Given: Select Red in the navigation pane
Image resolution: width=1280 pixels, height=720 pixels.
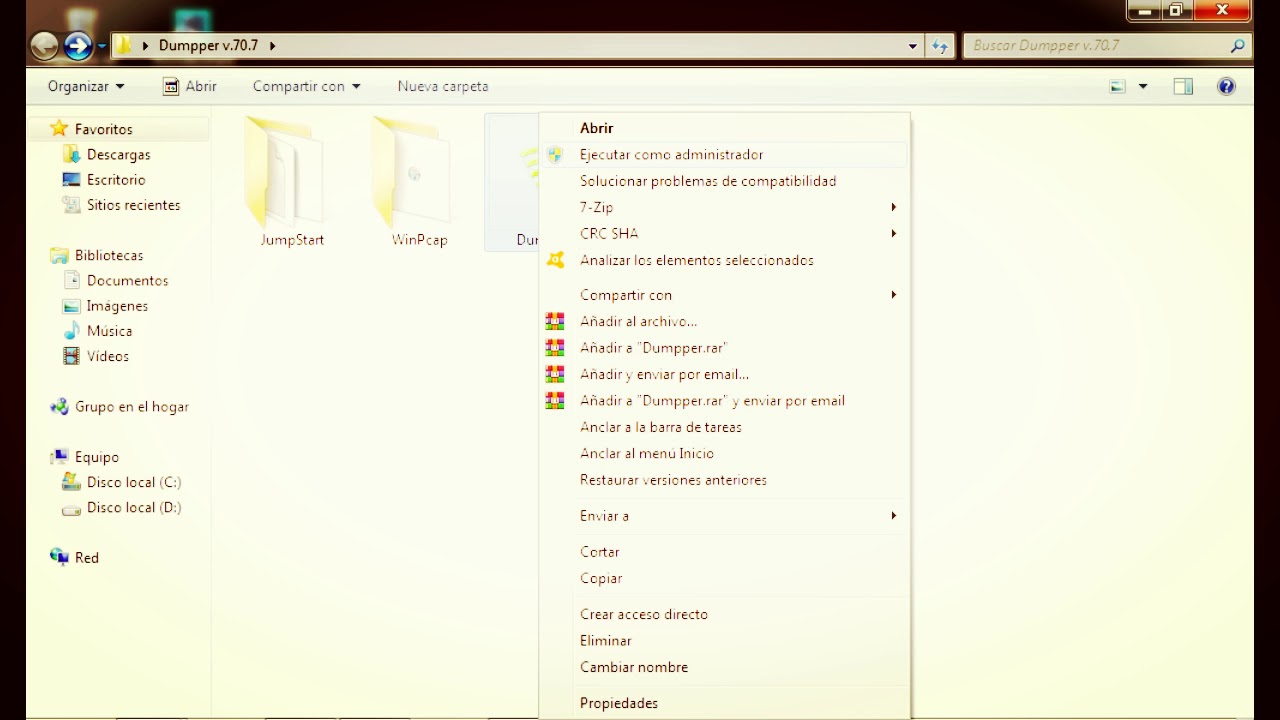Looking at the screenshot, I should click(x=86, y=558).
